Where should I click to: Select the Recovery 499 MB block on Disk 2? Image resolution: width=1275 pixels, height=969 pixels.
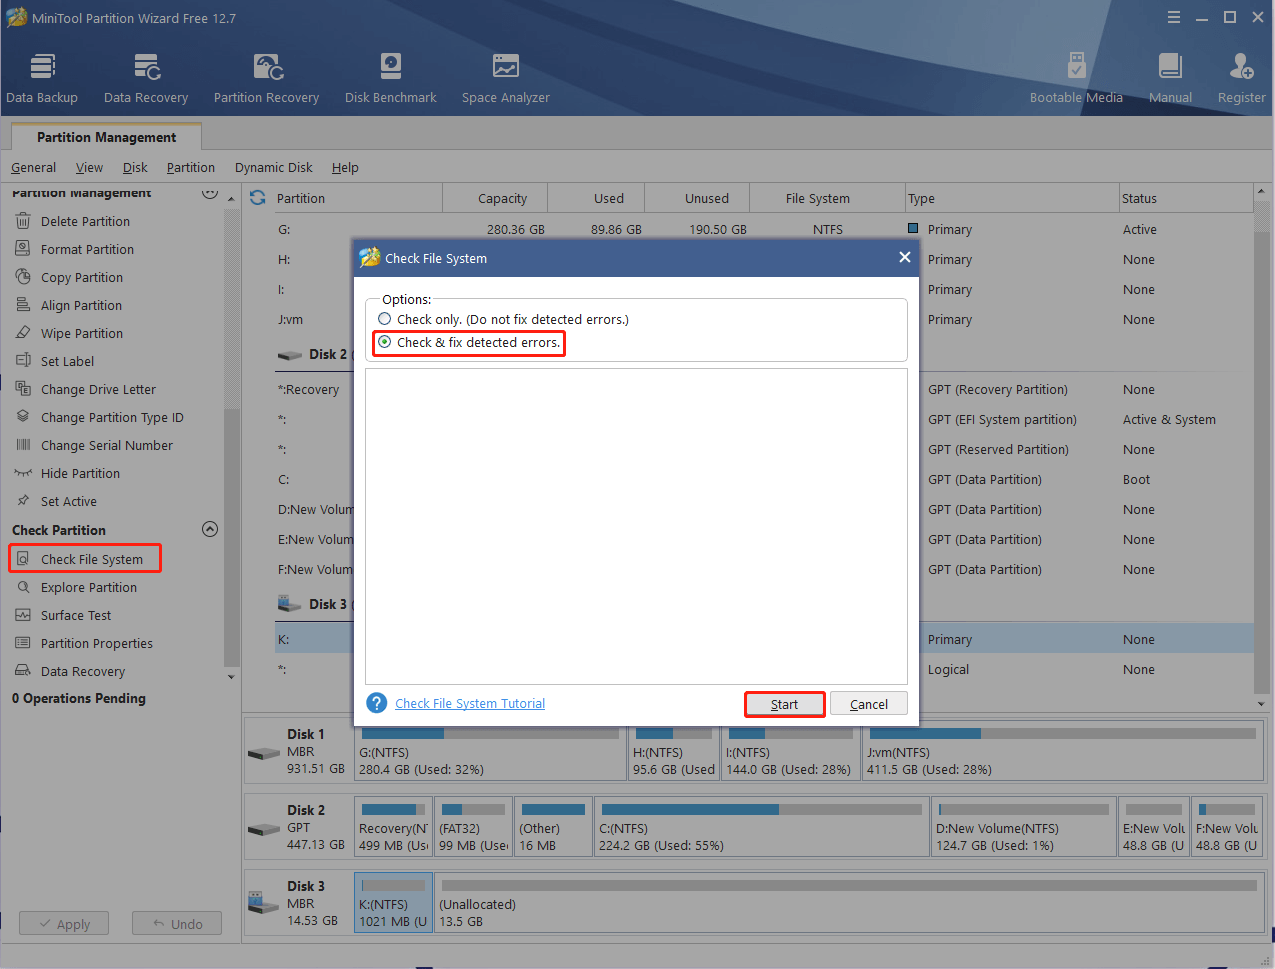[394, 827]
